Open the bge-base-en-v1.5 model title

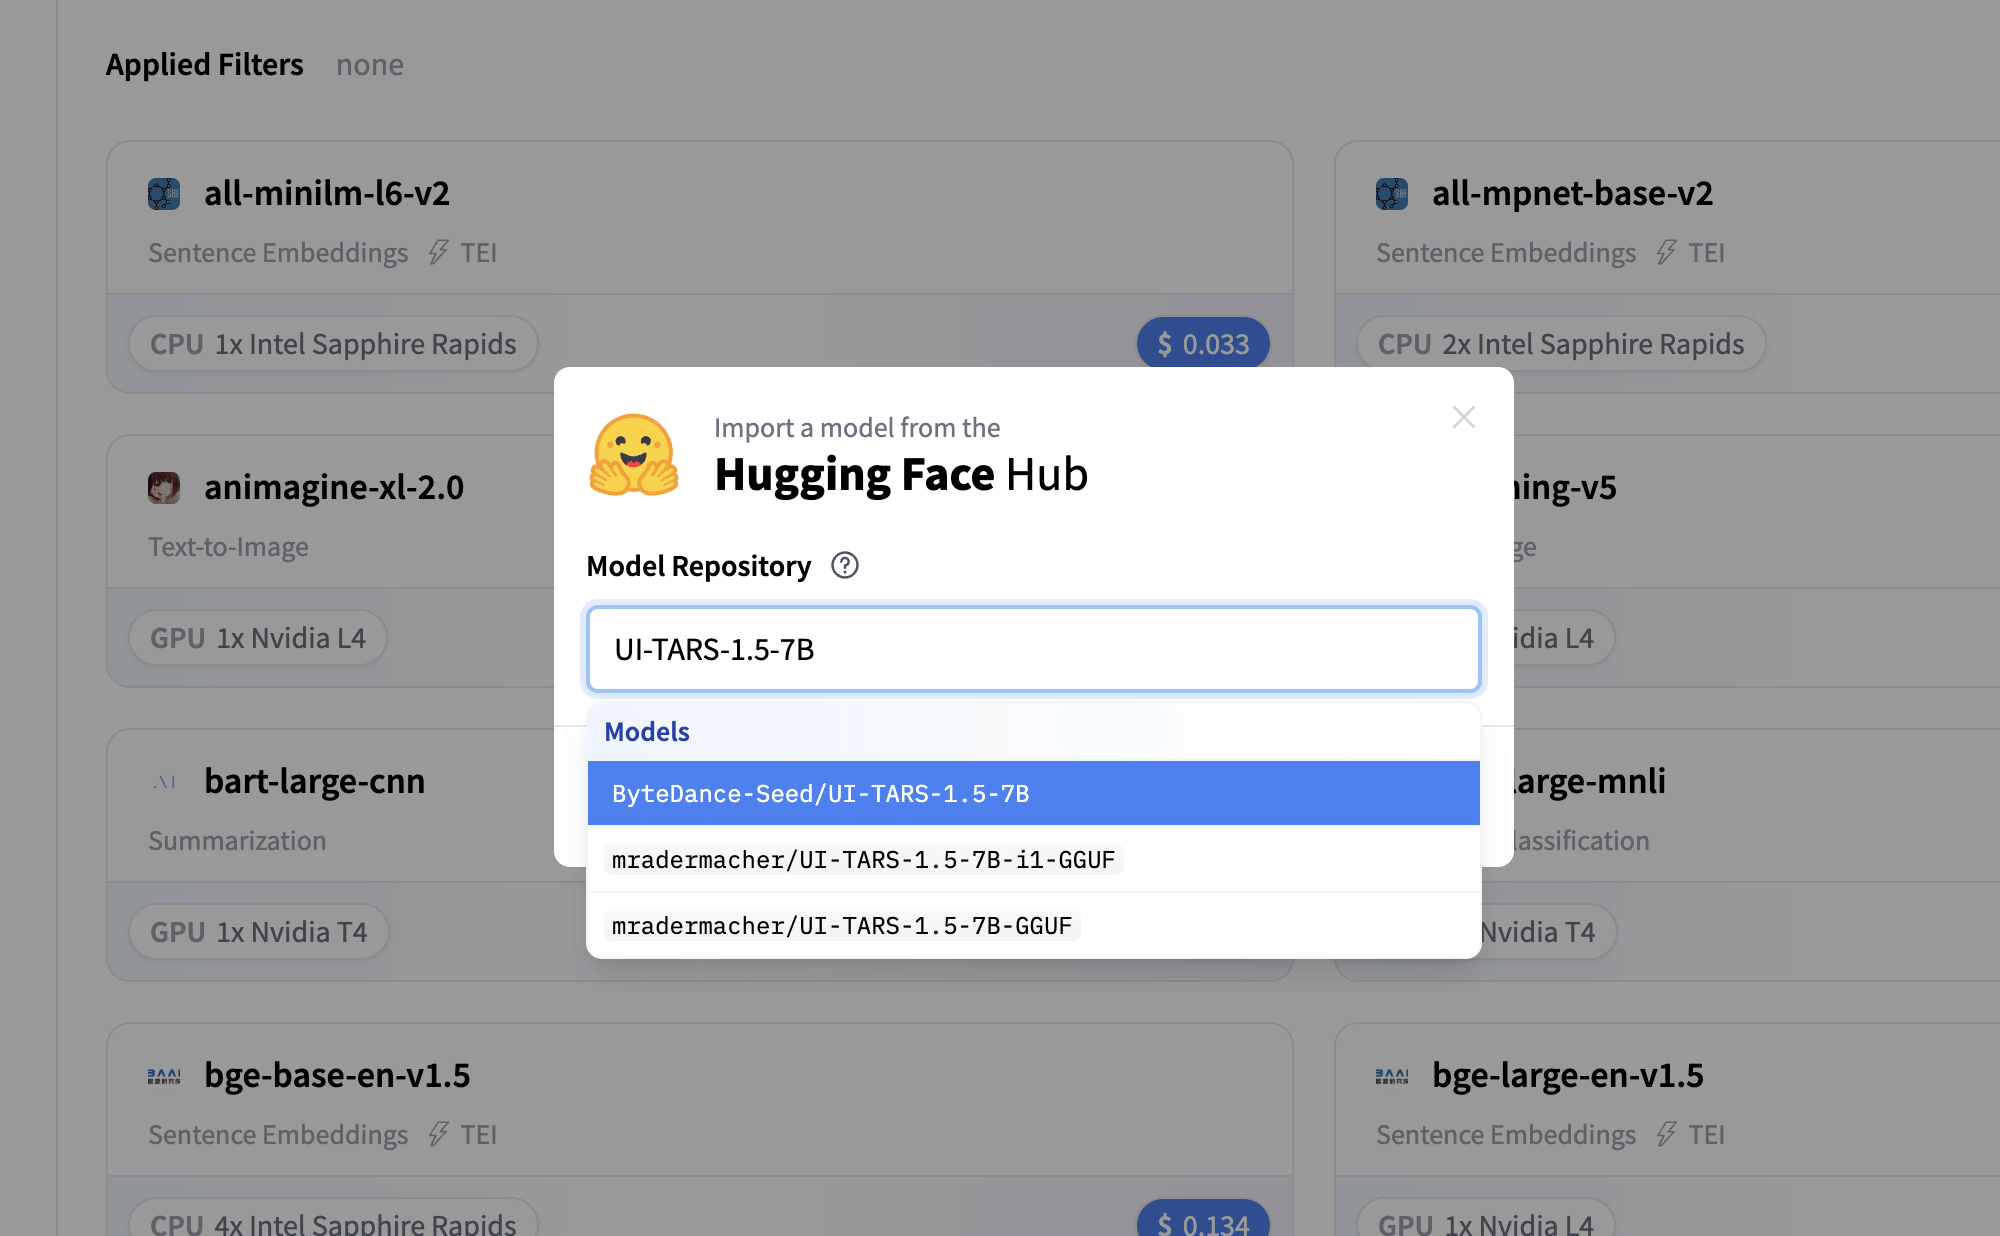coord(337,1075)
